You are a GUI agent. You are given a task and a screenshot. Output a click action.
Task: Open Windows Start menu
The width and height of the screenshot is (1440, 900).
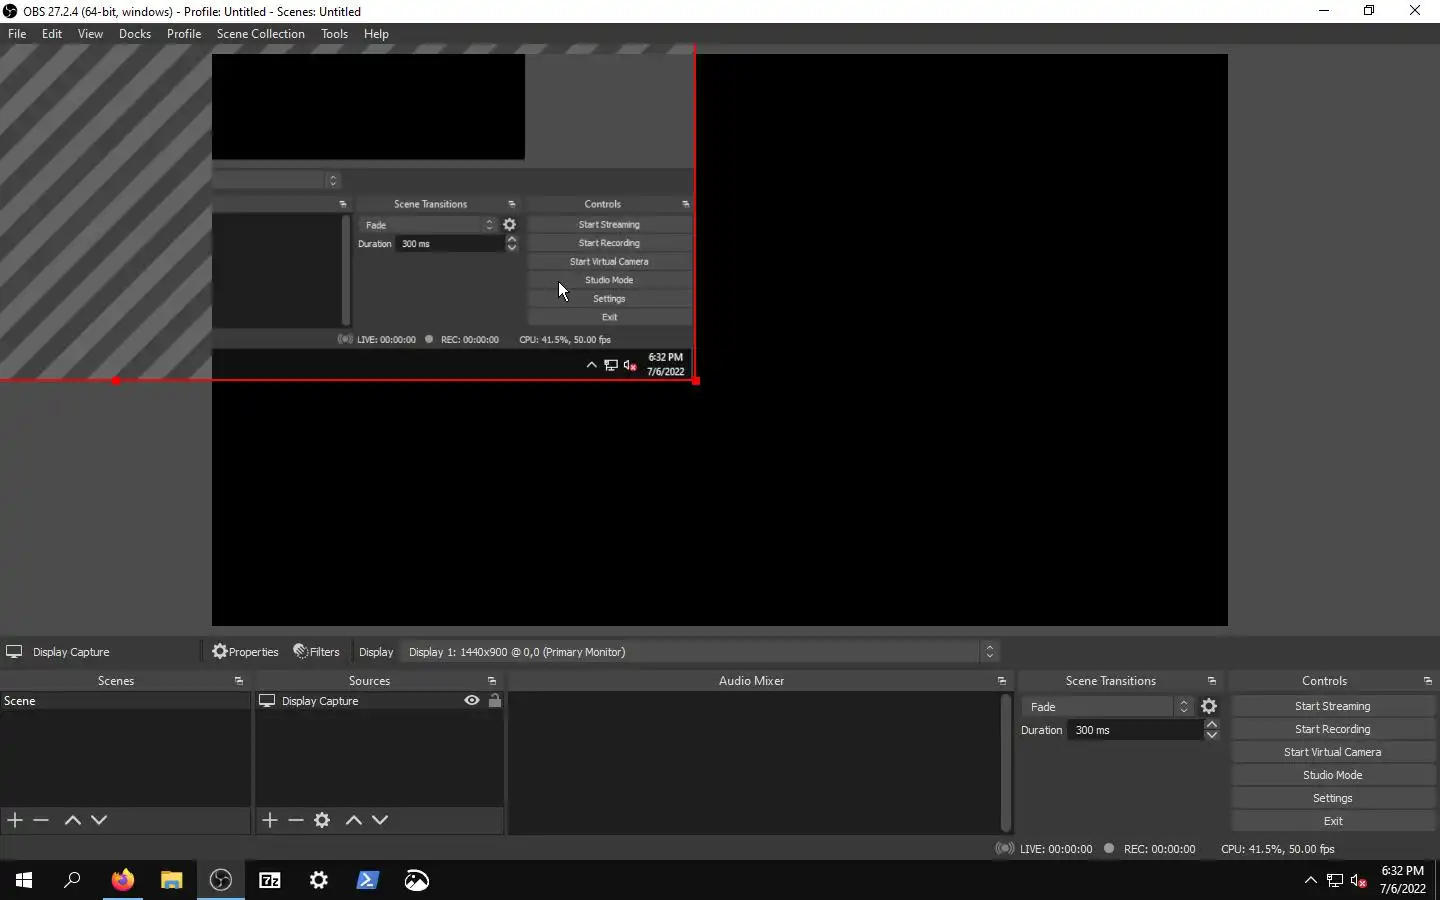(x=24, y=880)
